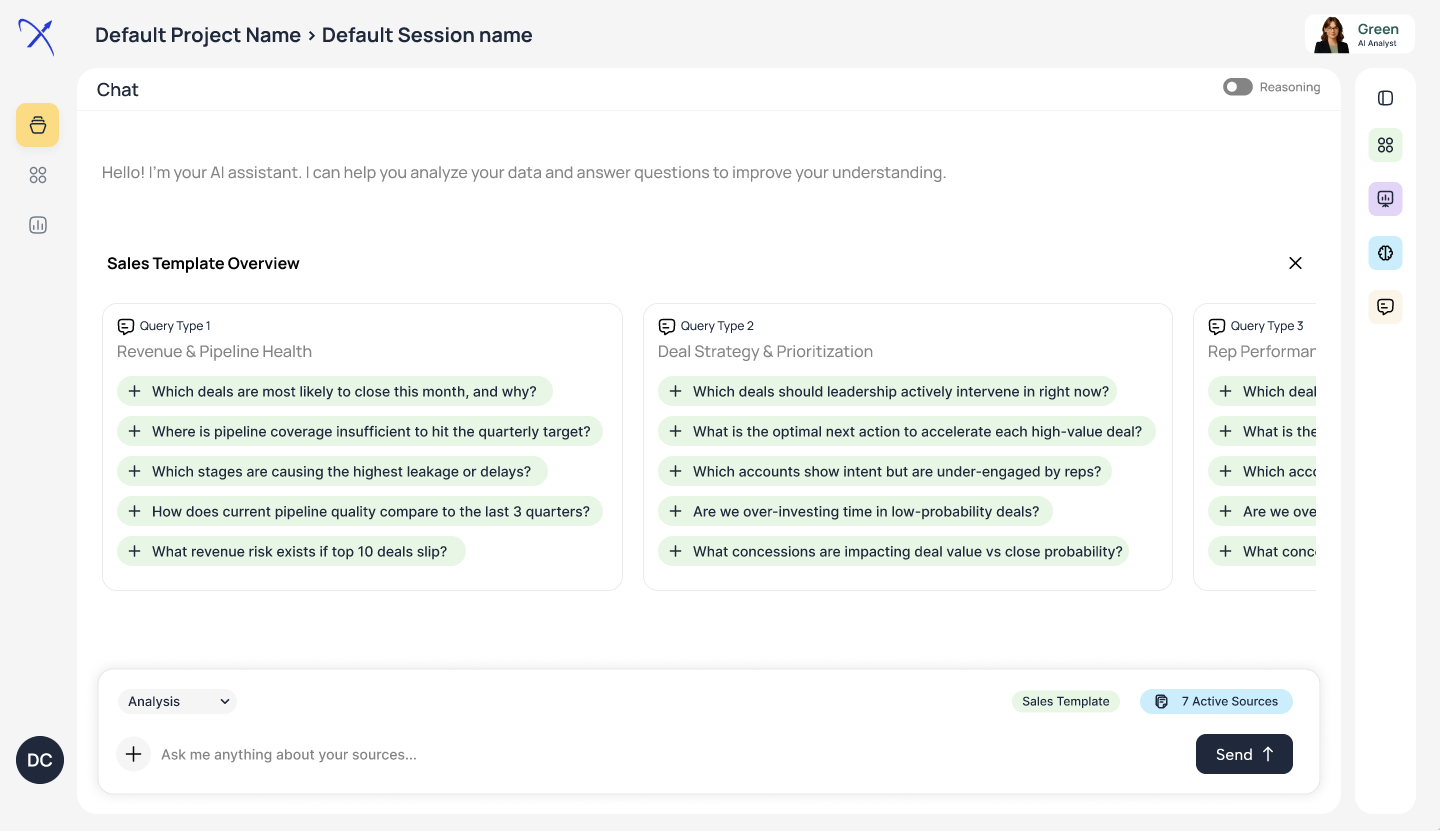Open the beige chat message icon in right sidebar
This screenshot has width=1440, height=831.
[1385, 307]
